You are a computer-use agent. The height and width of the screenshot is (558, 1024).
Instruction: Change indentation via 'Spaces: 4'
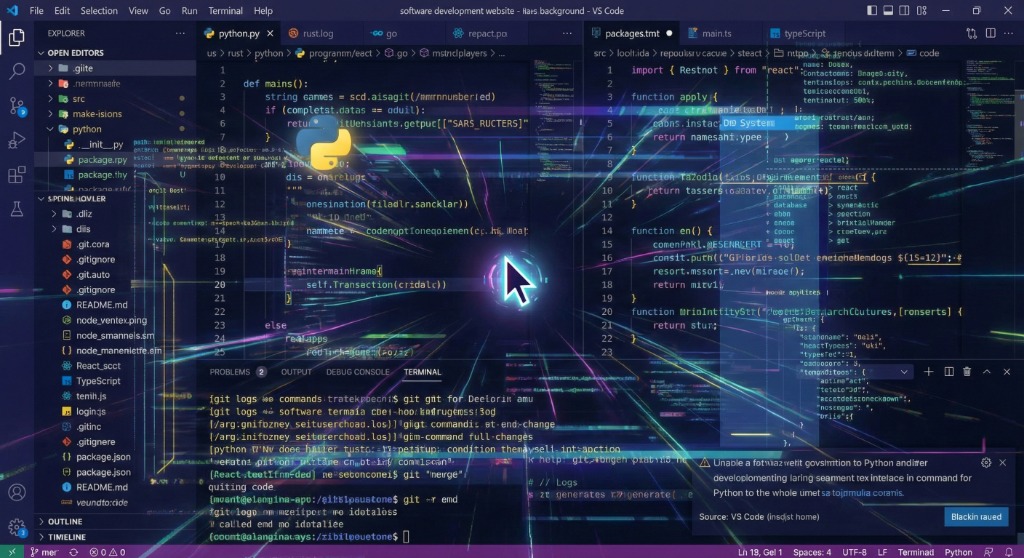(812, 552)
